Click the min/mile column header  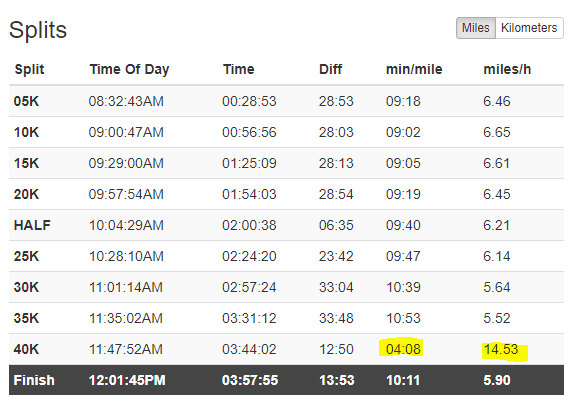[x=414, y=69]
